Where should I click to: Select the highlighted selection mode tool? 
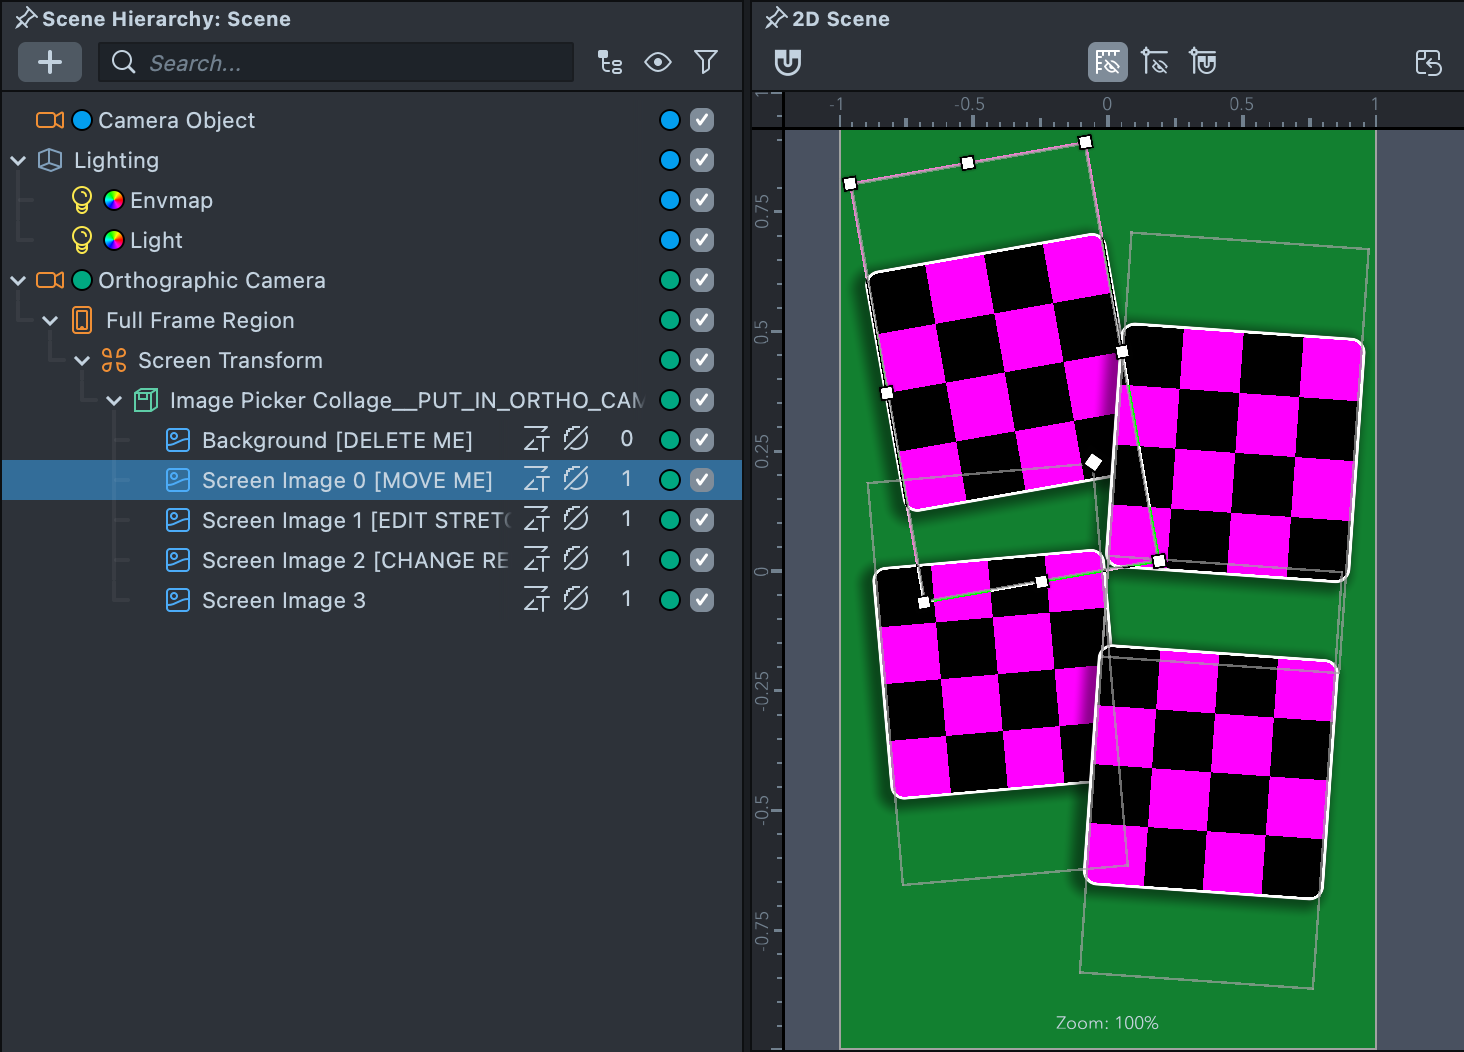pos(1107,62)
